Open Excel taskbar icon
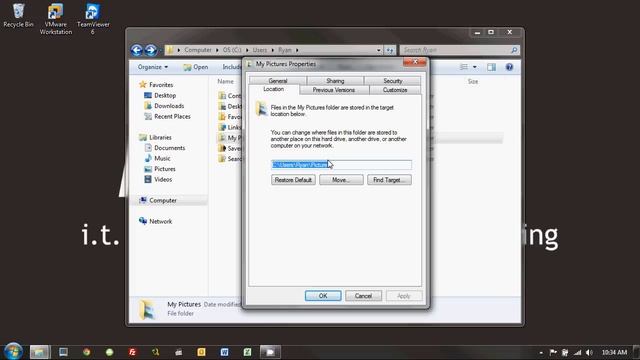Viewport: 640px width, 360px height. (247, 352)
